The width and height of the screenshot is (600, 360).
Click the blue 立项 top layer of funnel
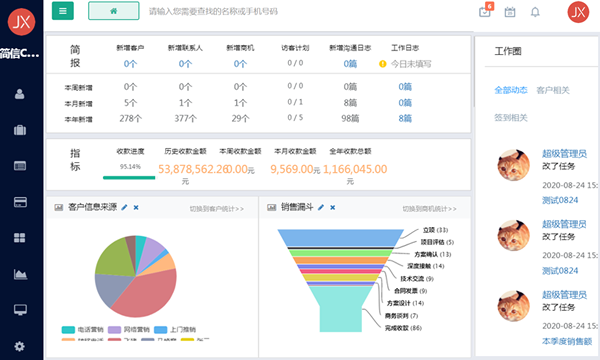coord(341,237)
